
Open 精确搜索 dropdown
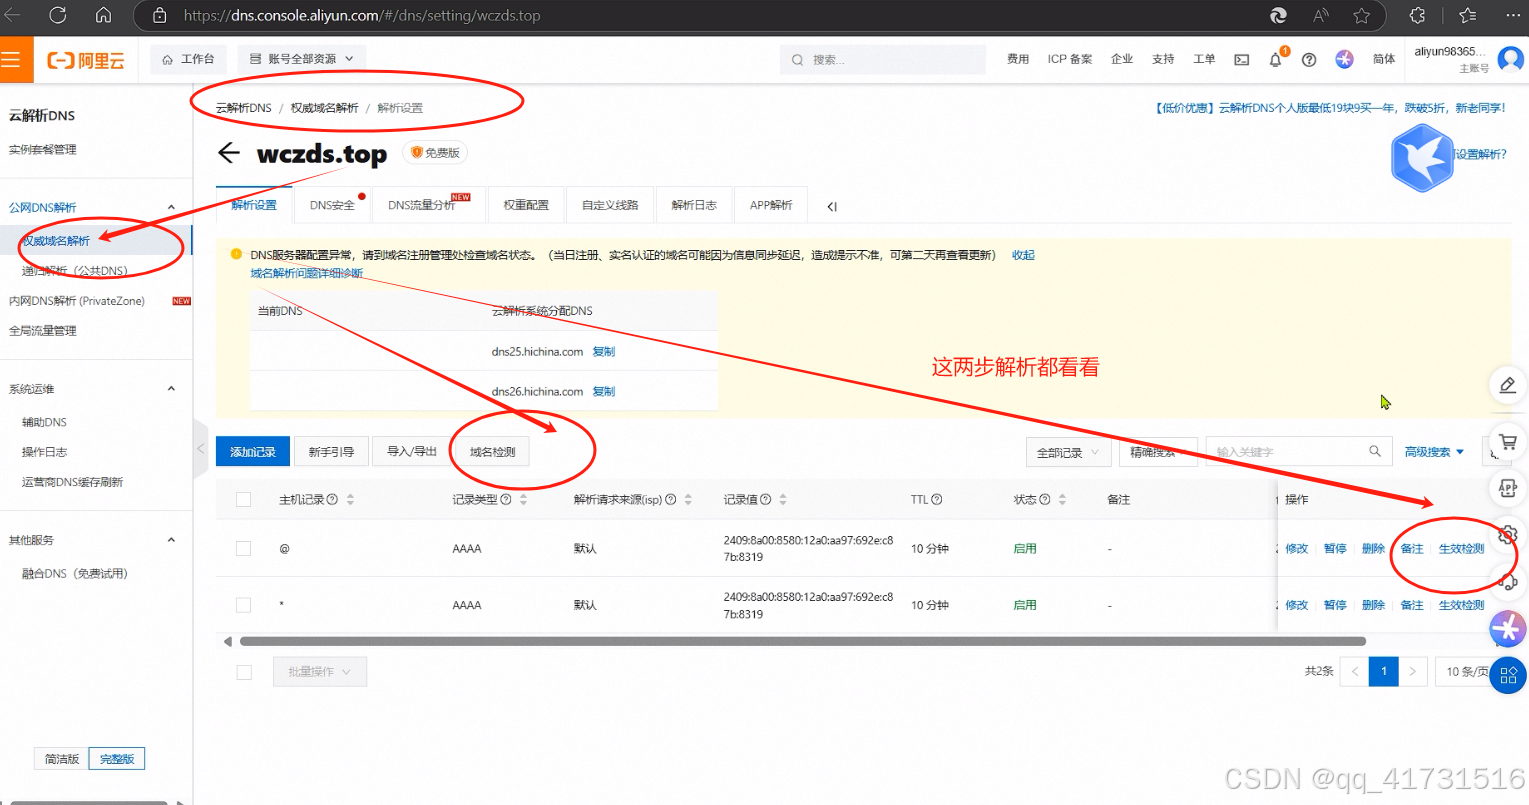pyautogui.click(x=1158, y=452)
